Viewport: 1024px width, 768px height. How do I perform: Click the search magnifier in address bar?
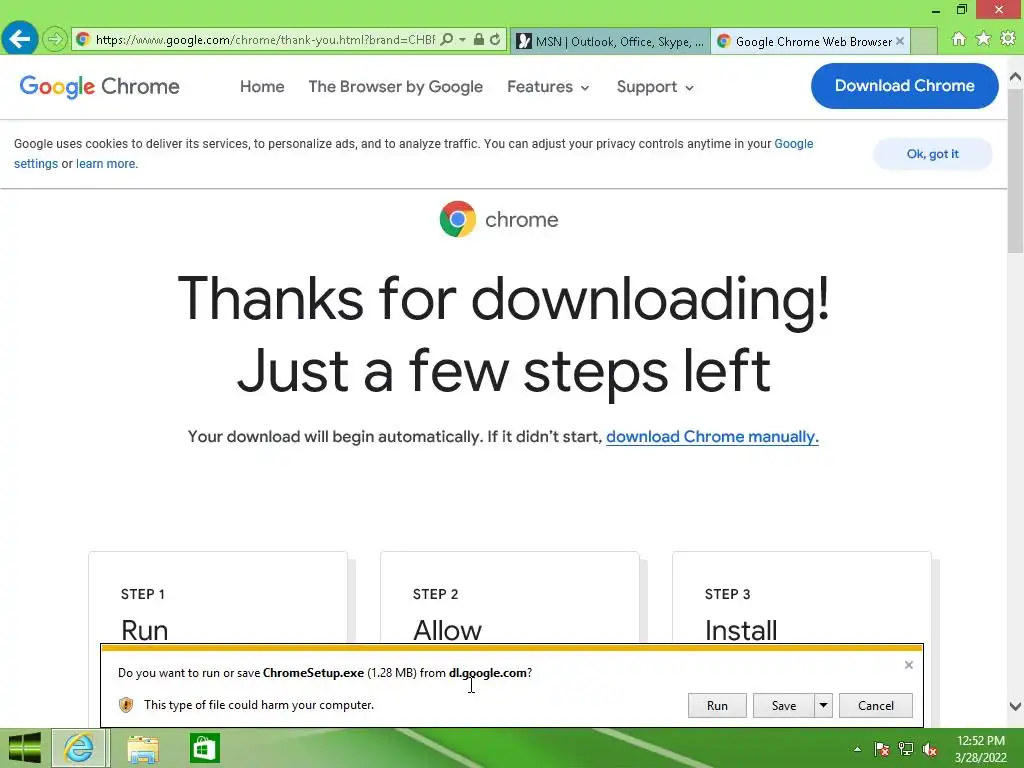pyautogui.click(x=447, y=40)
